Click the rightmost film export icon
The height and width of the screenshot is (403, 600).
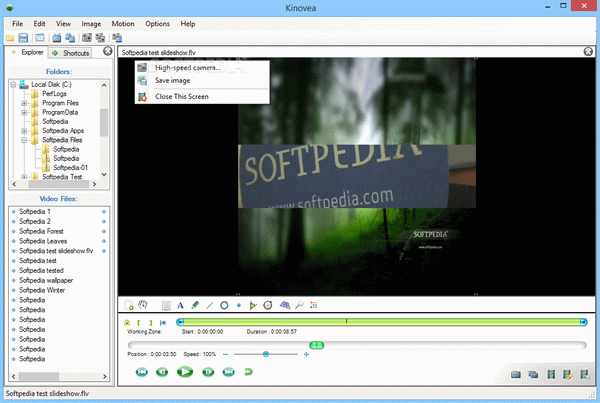[x=585, y=374]
